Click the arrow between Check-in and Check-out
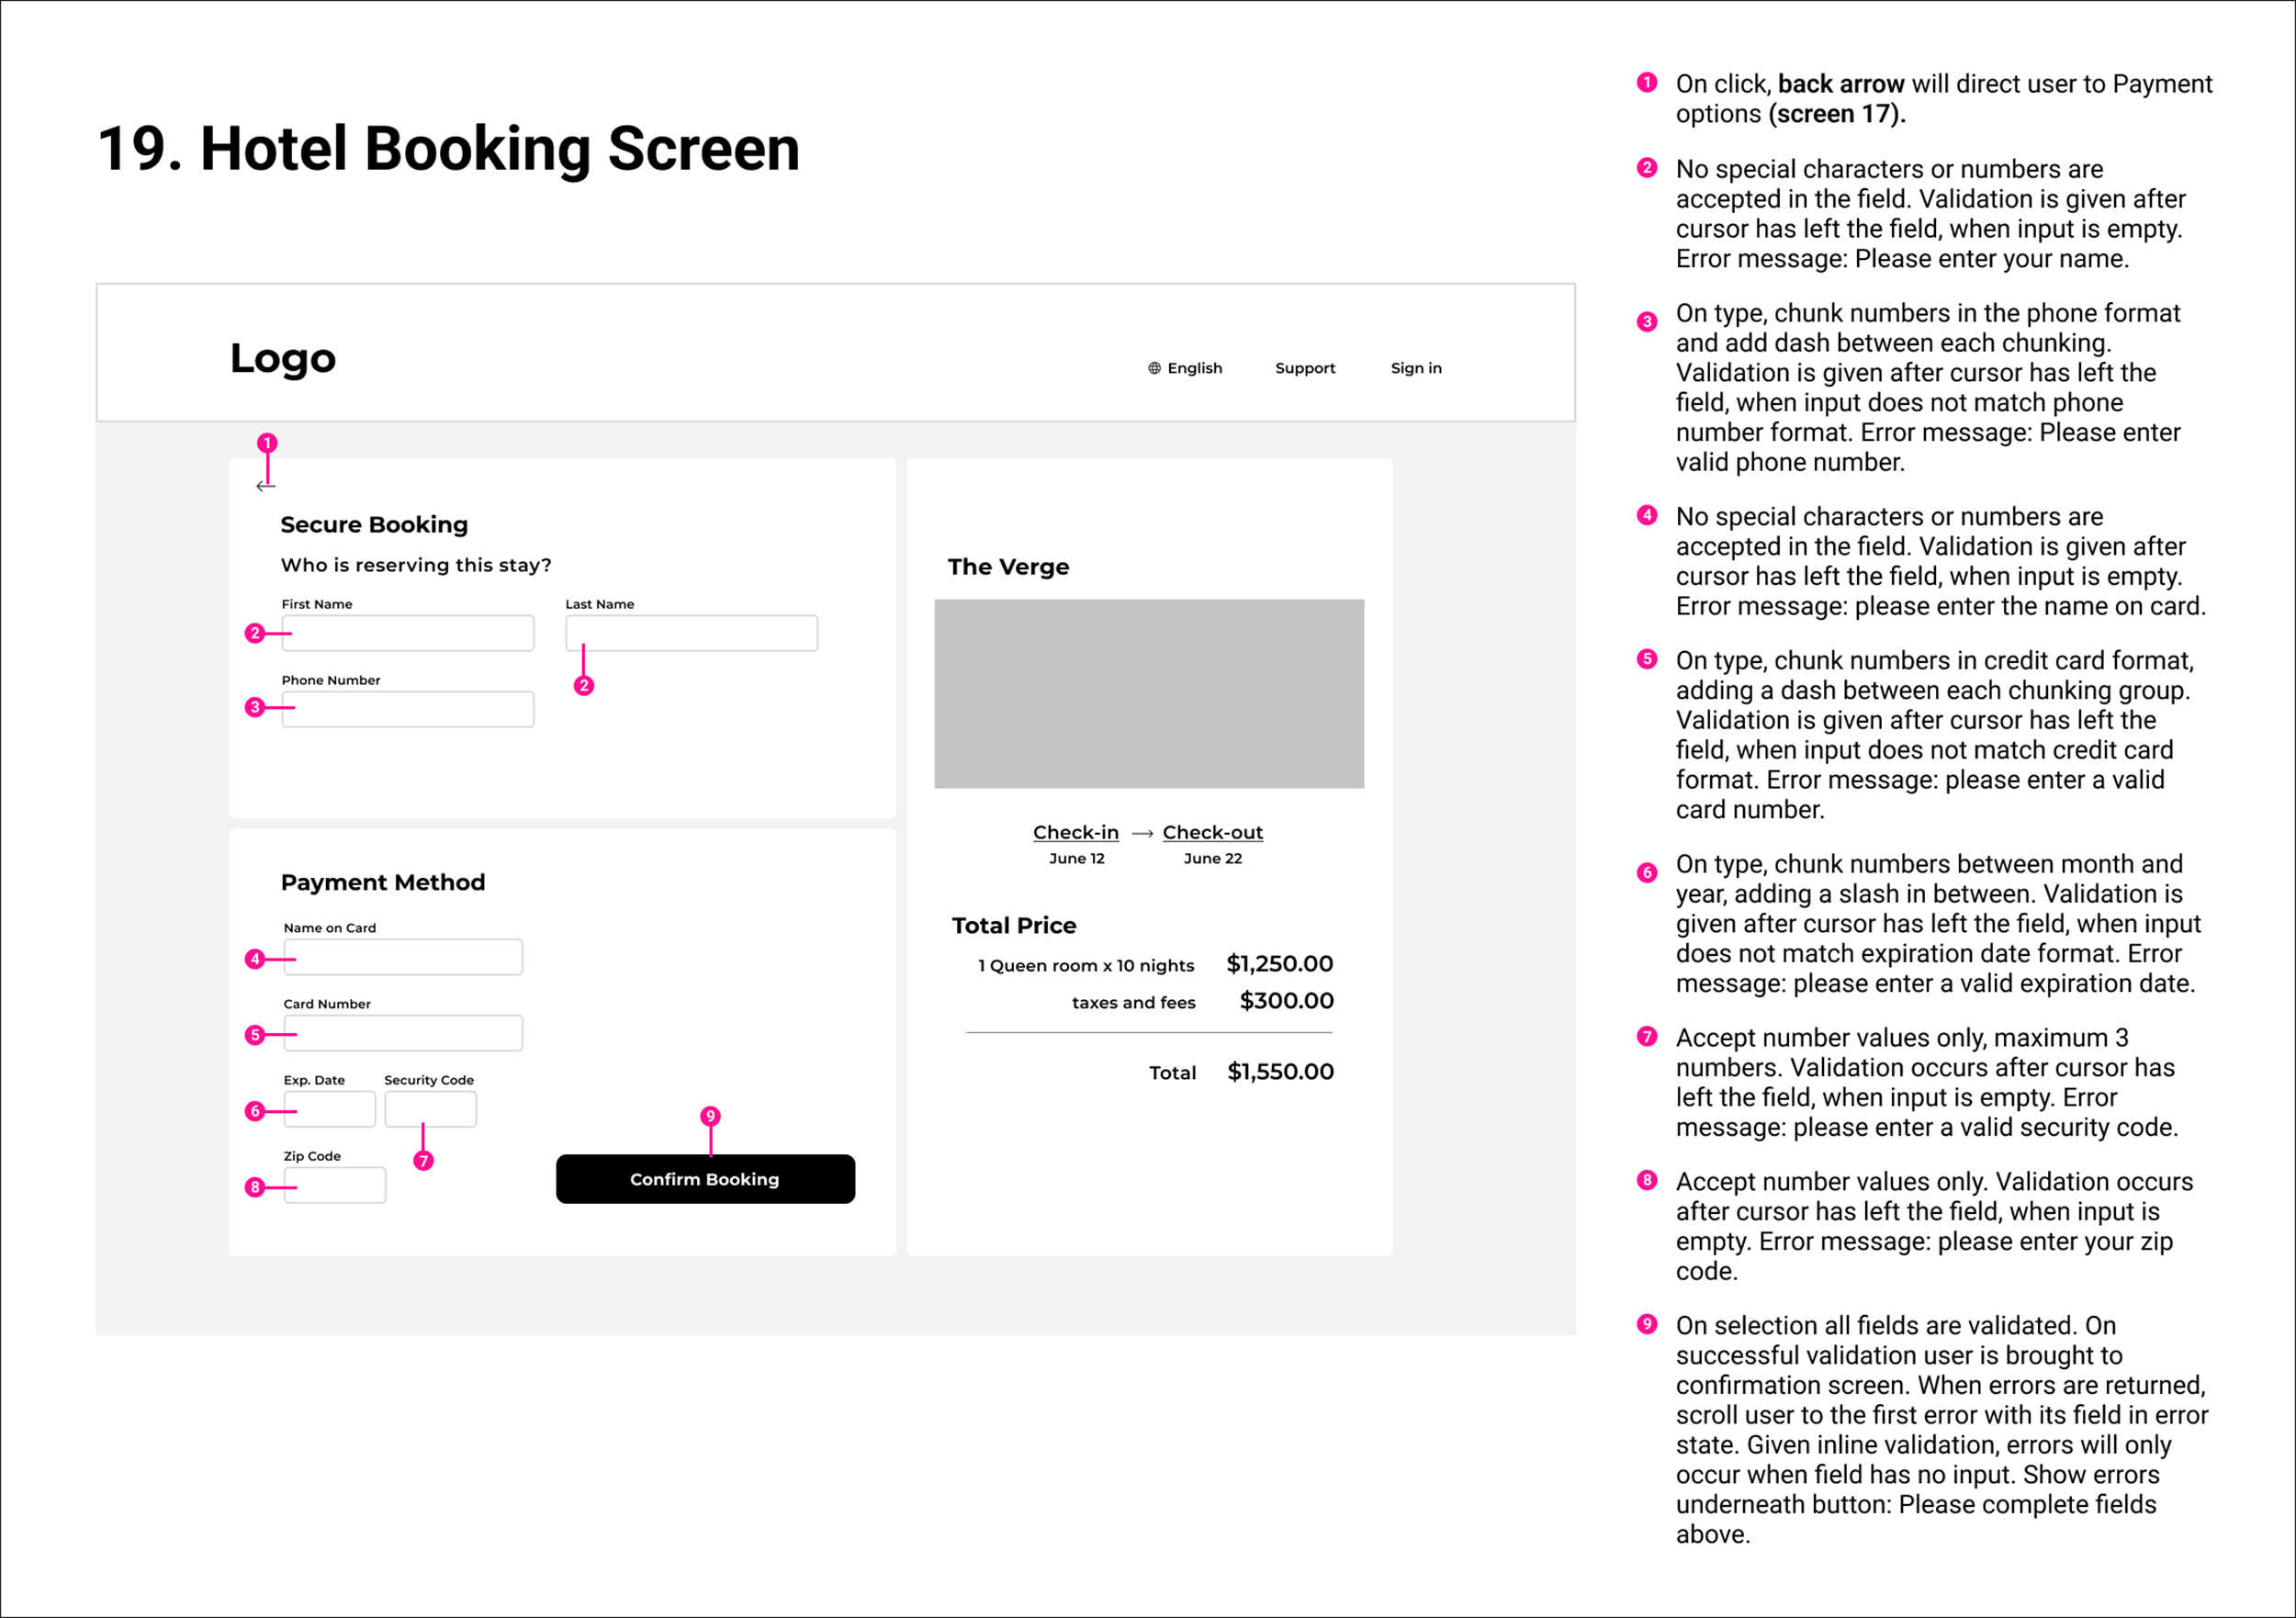The width and height of the screenshot is (2296, 1618). click(1142, 833)
